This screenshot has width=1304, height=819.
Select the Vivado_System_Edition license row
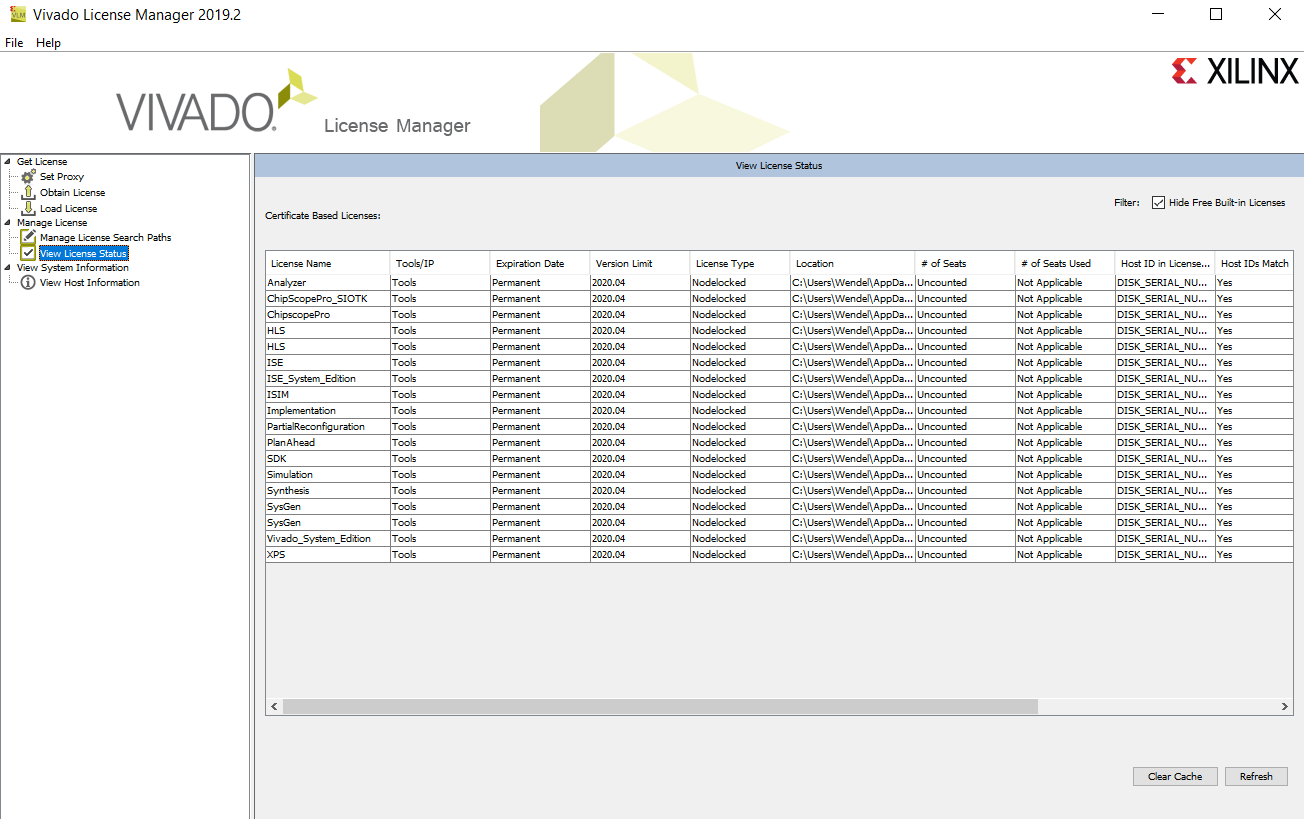[x=319, y=539]
